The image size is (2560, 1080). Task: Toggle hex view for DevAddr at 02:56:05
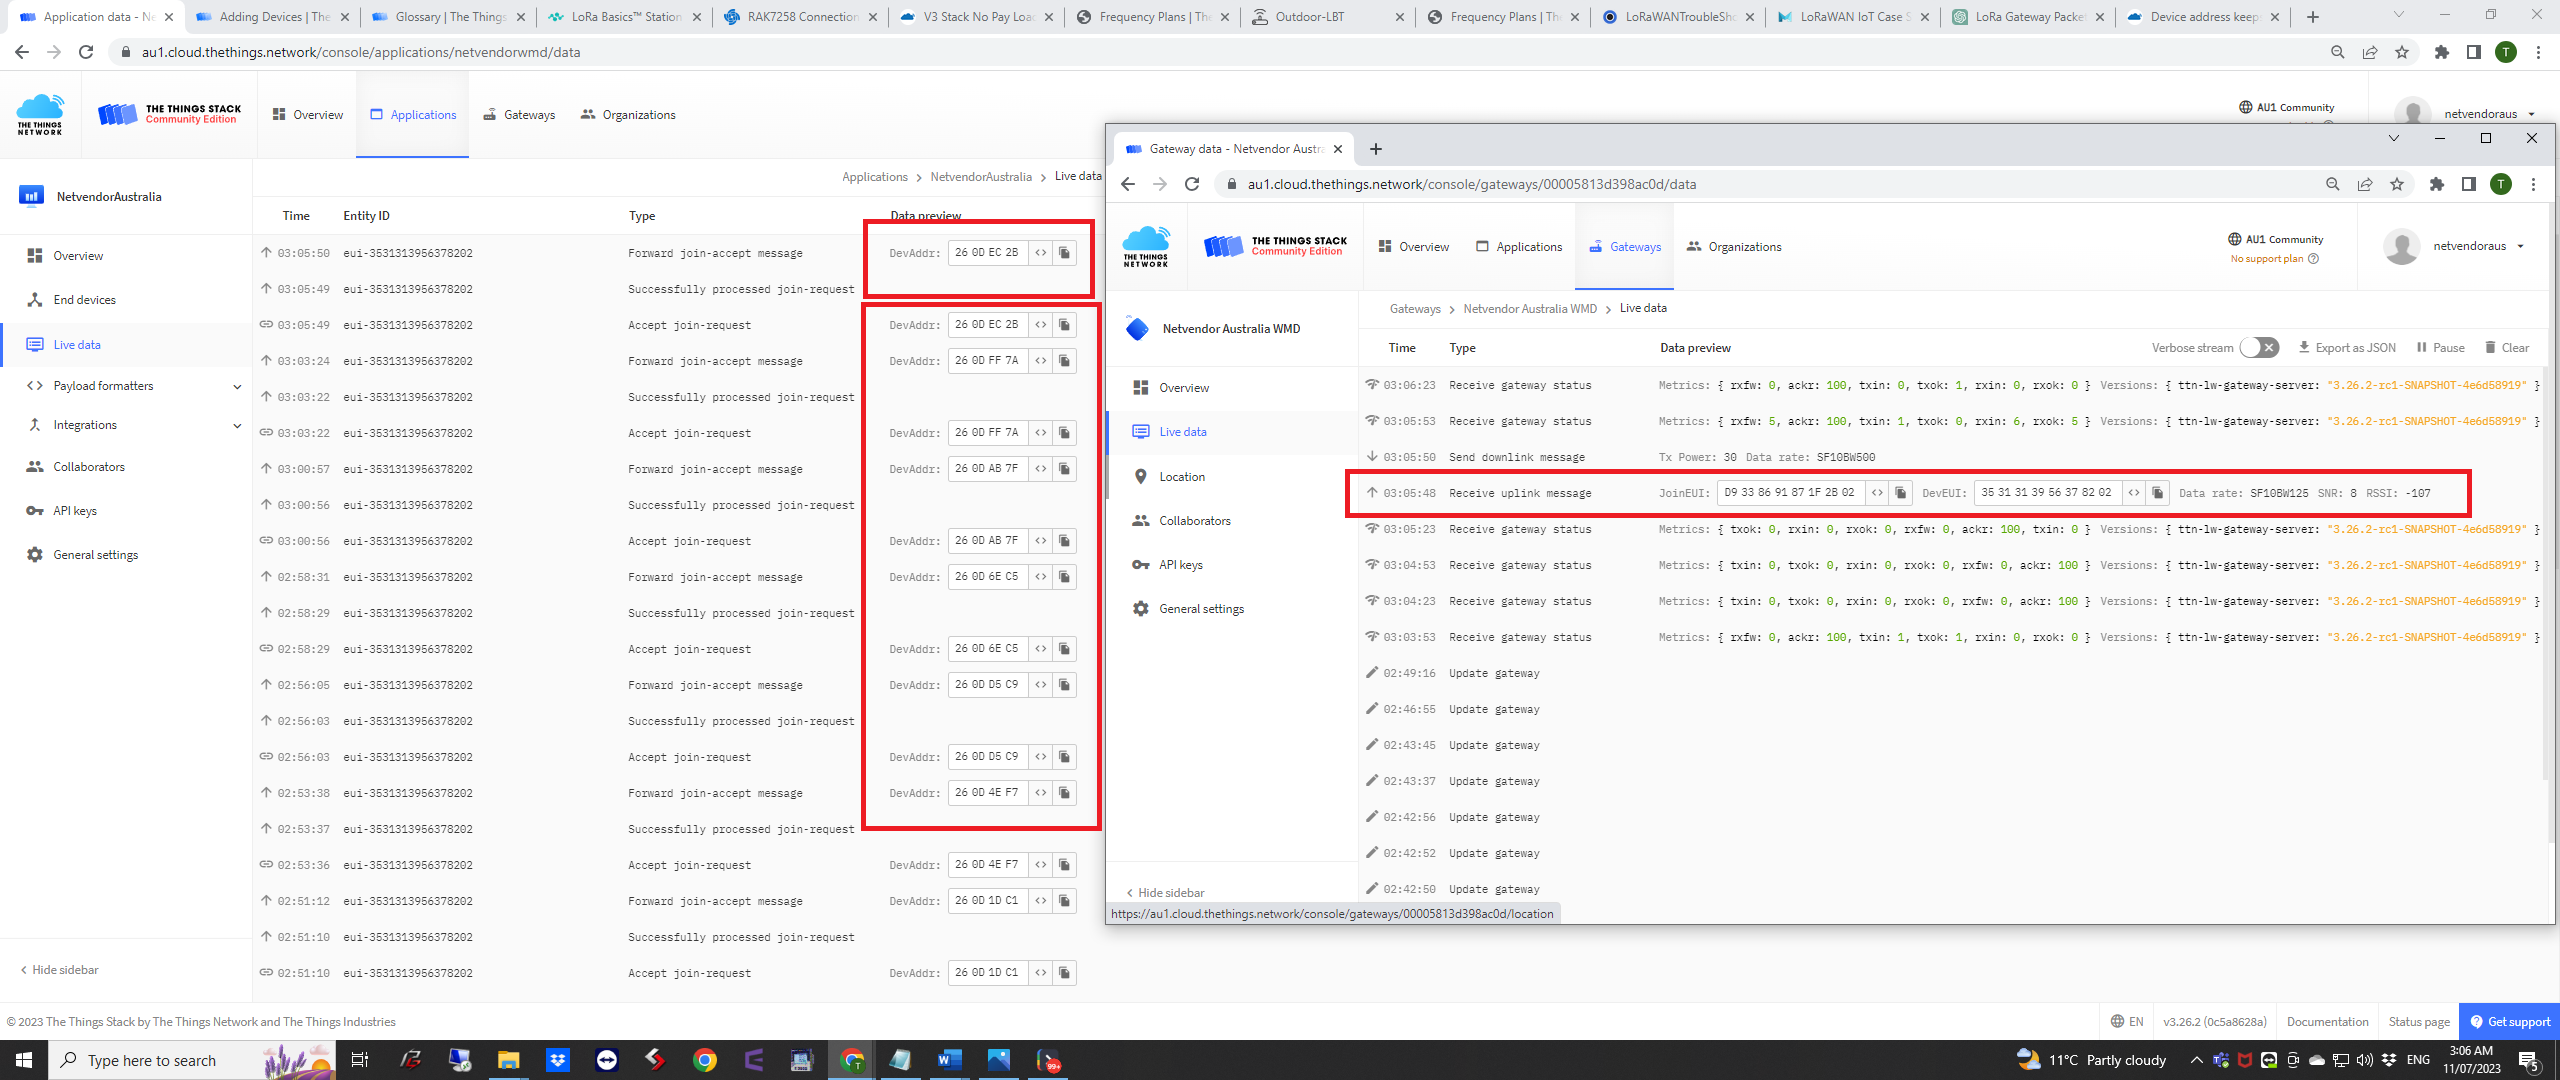click(1041, 685)
